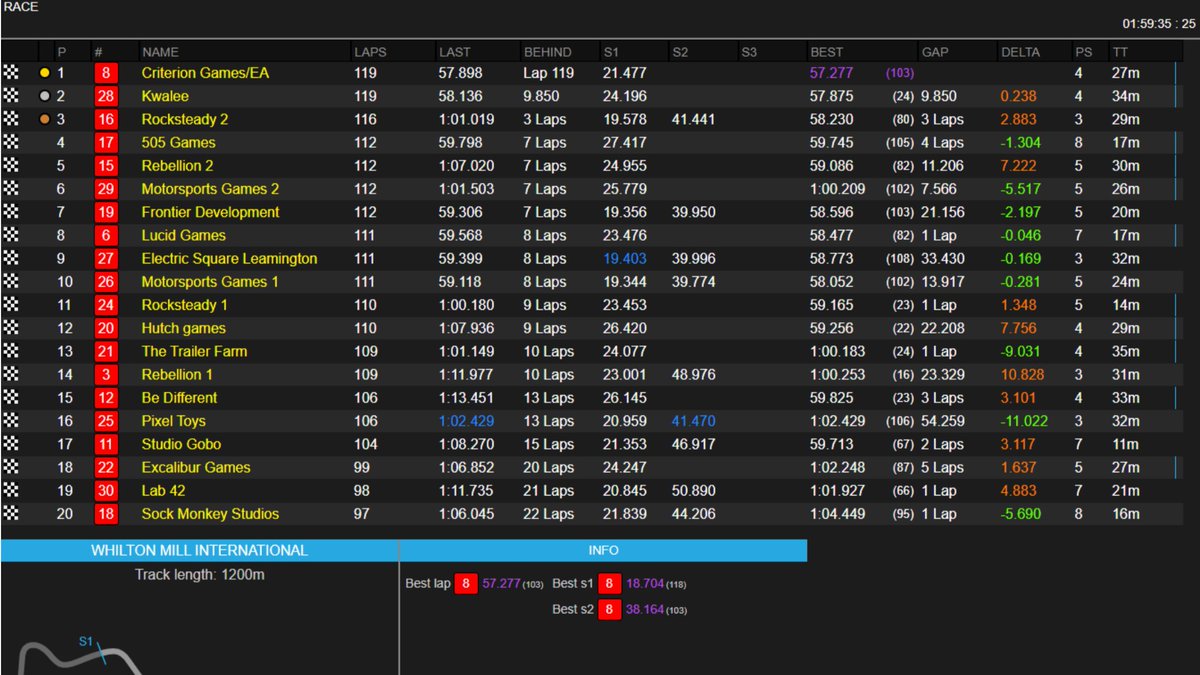Select the team name Sock Monkey Studios
Viewport: 1200px width, 675px height.
tap(210, 514)
